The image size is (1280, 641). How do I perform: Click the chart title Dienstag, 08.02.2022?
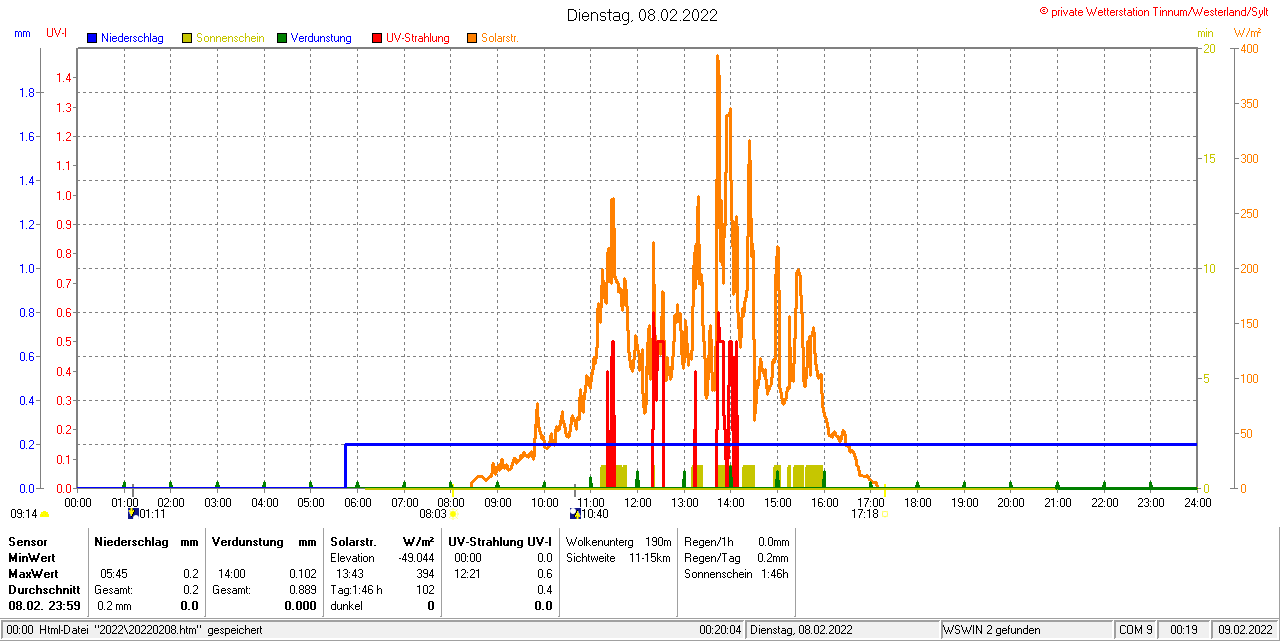(642, 15)
